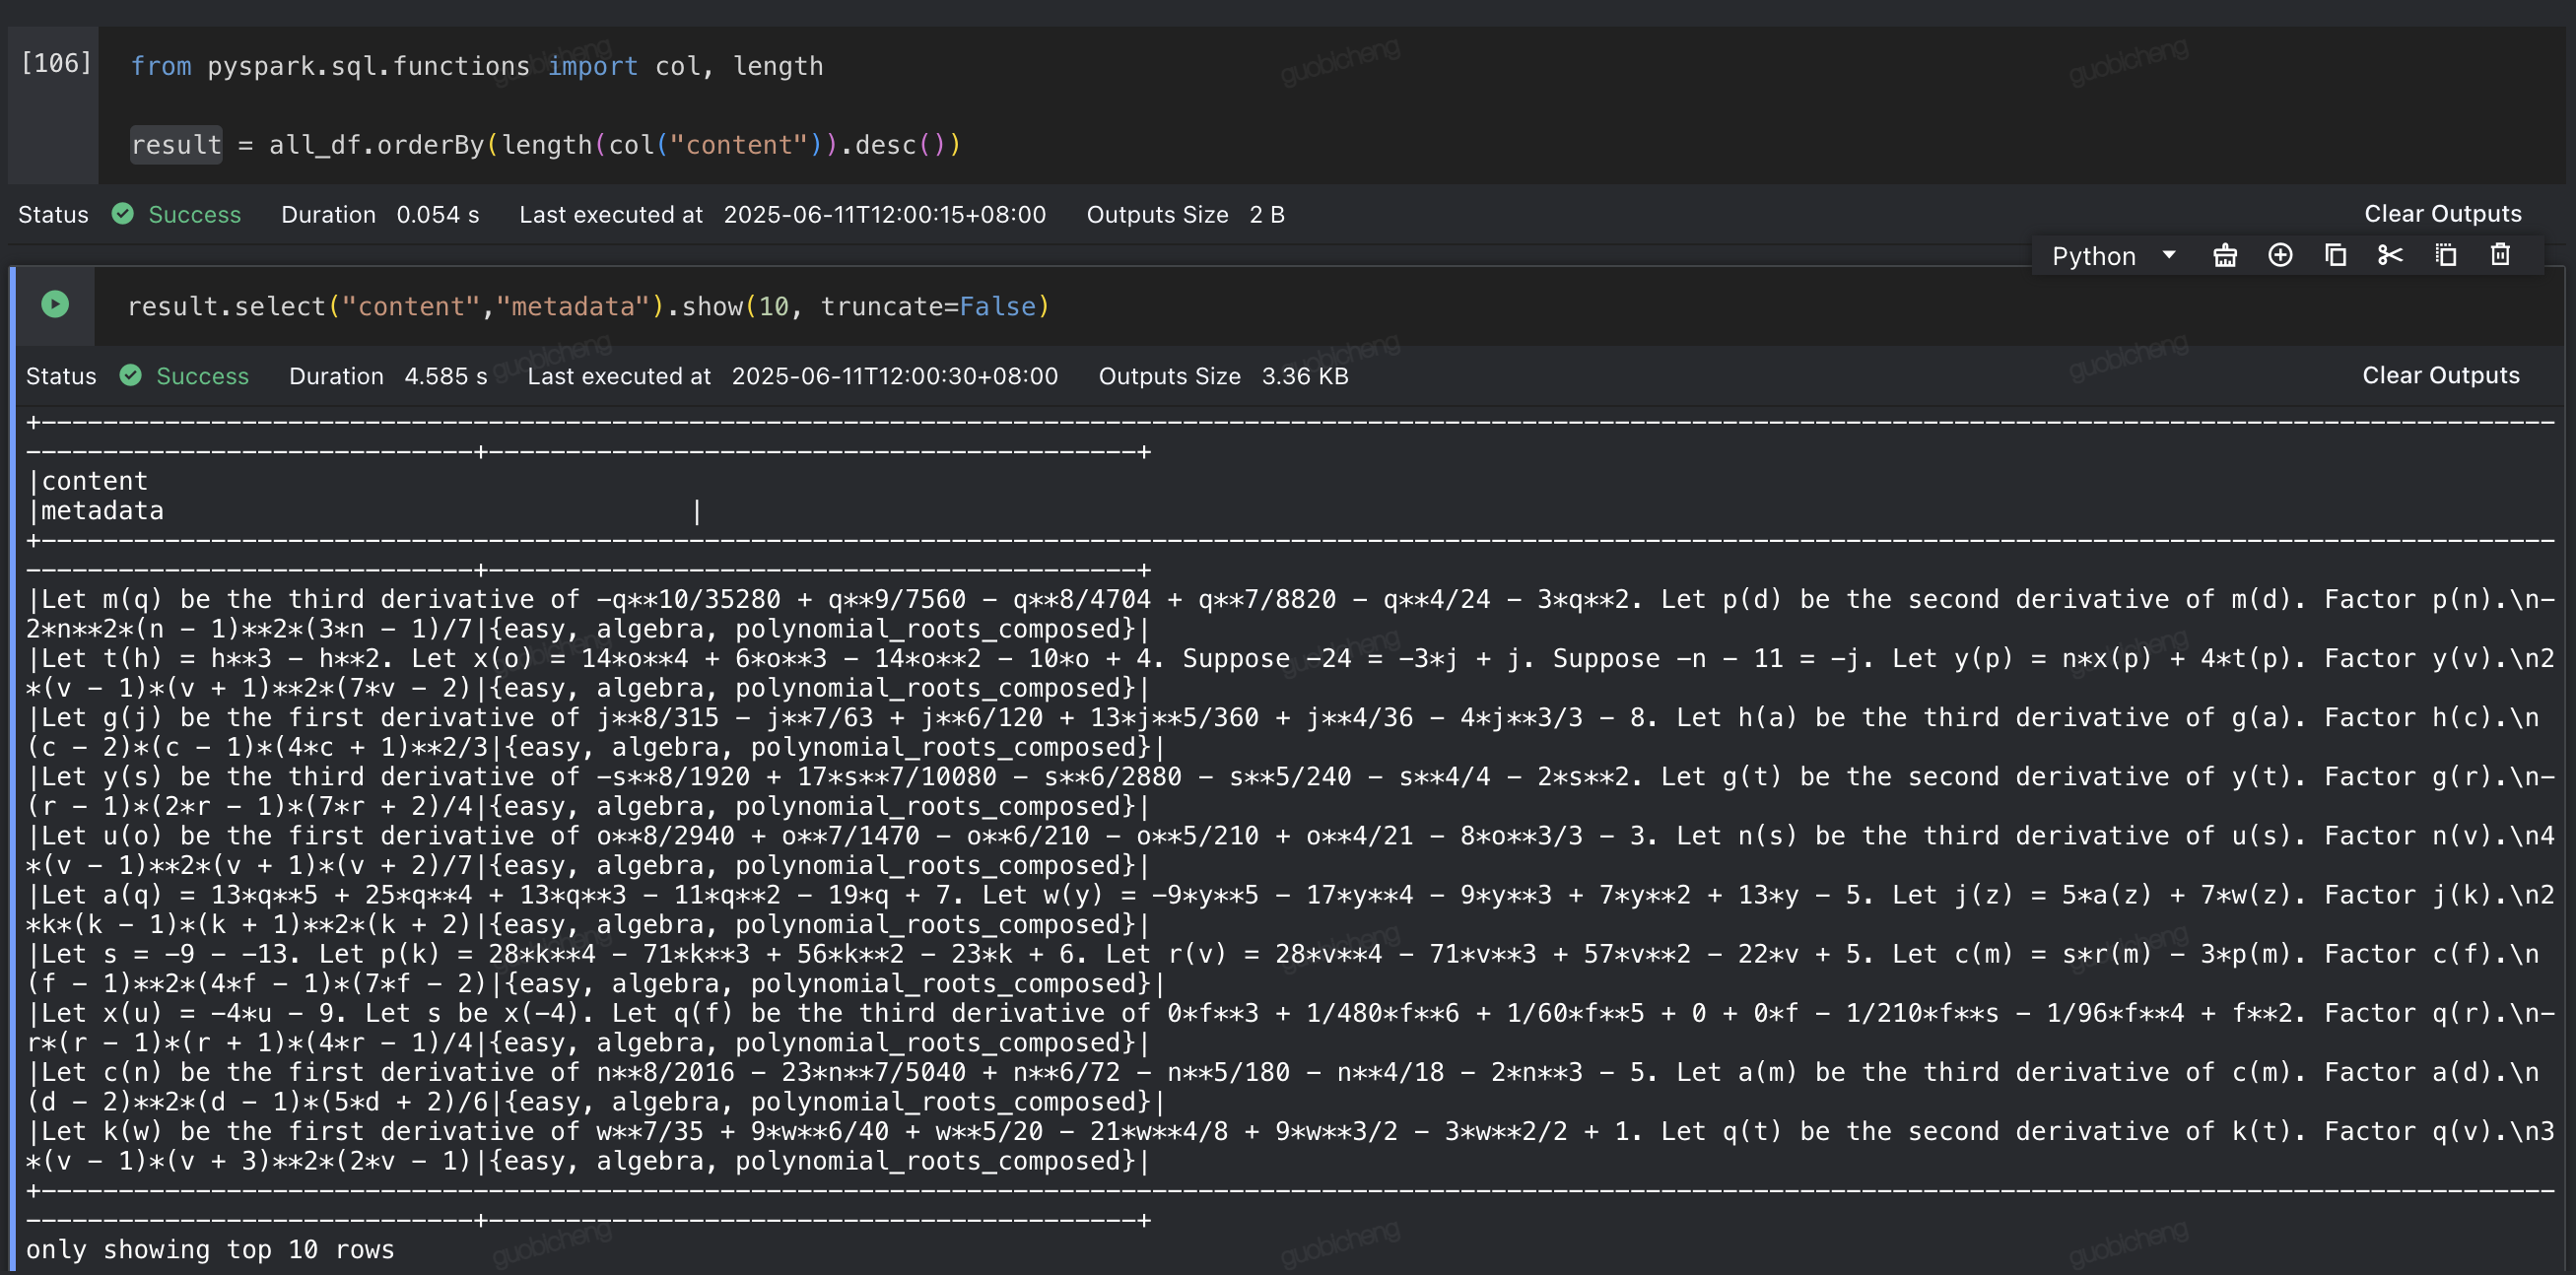2576x1275 pixels.
Task: Paste a cell with the paste icon
Action: 2444,255
